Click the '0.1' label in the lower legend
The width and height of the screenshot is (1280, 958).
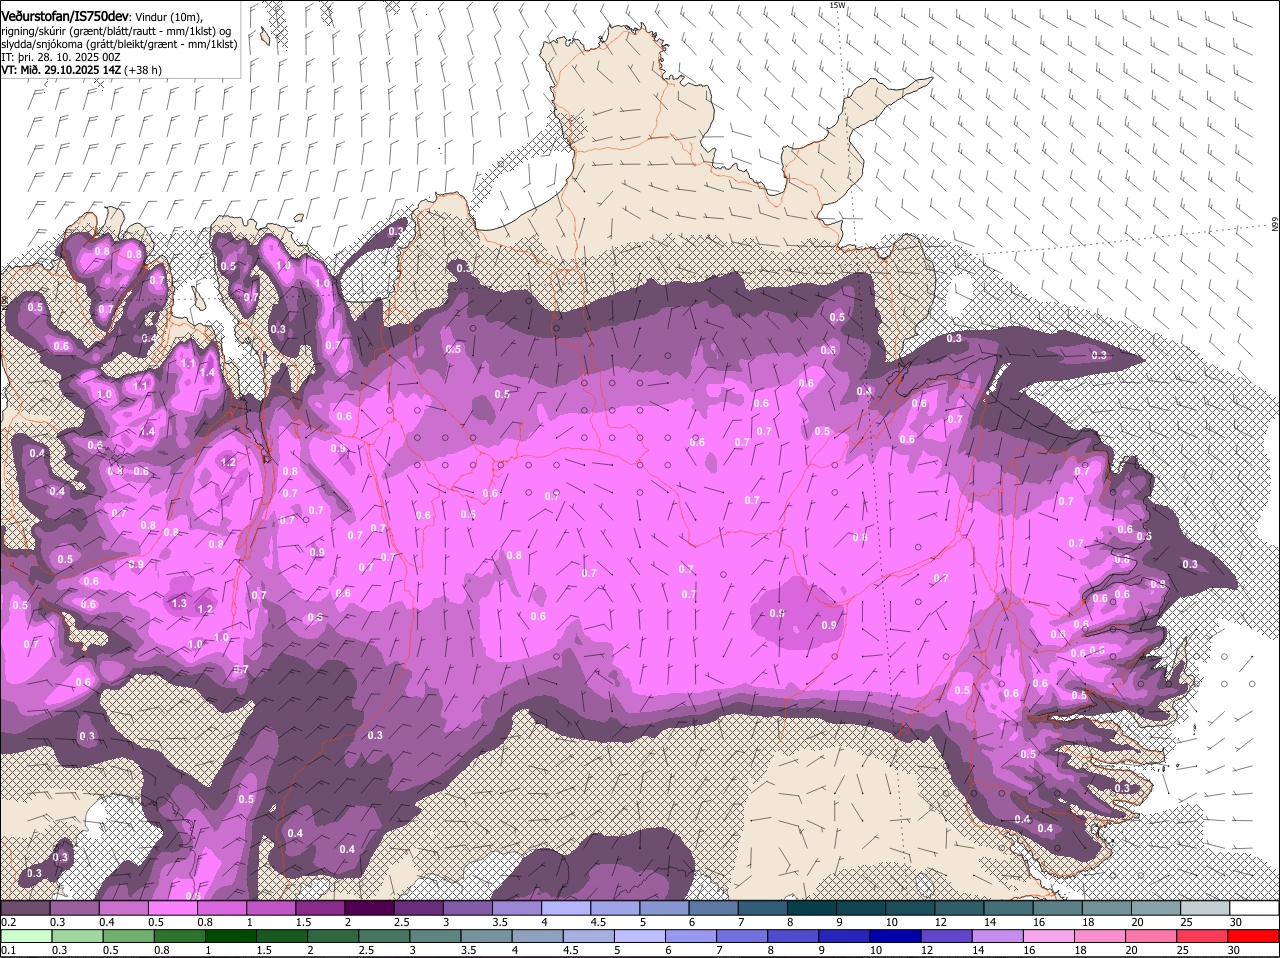click(x=8, y=950)
